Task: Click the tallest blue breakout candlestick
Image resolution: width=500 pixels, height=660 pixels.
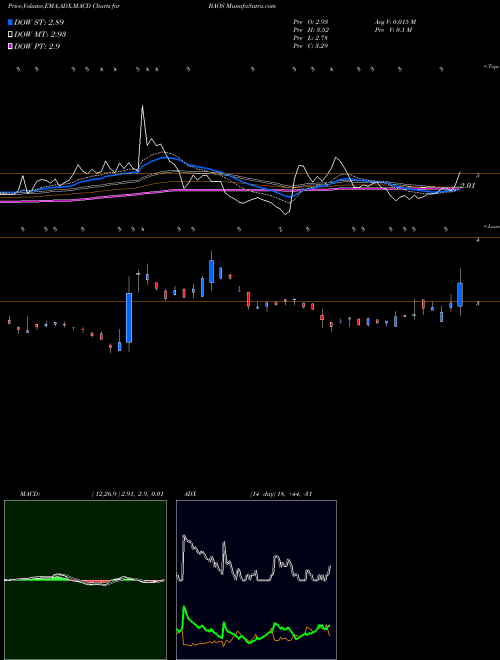Action: (129, 318)
